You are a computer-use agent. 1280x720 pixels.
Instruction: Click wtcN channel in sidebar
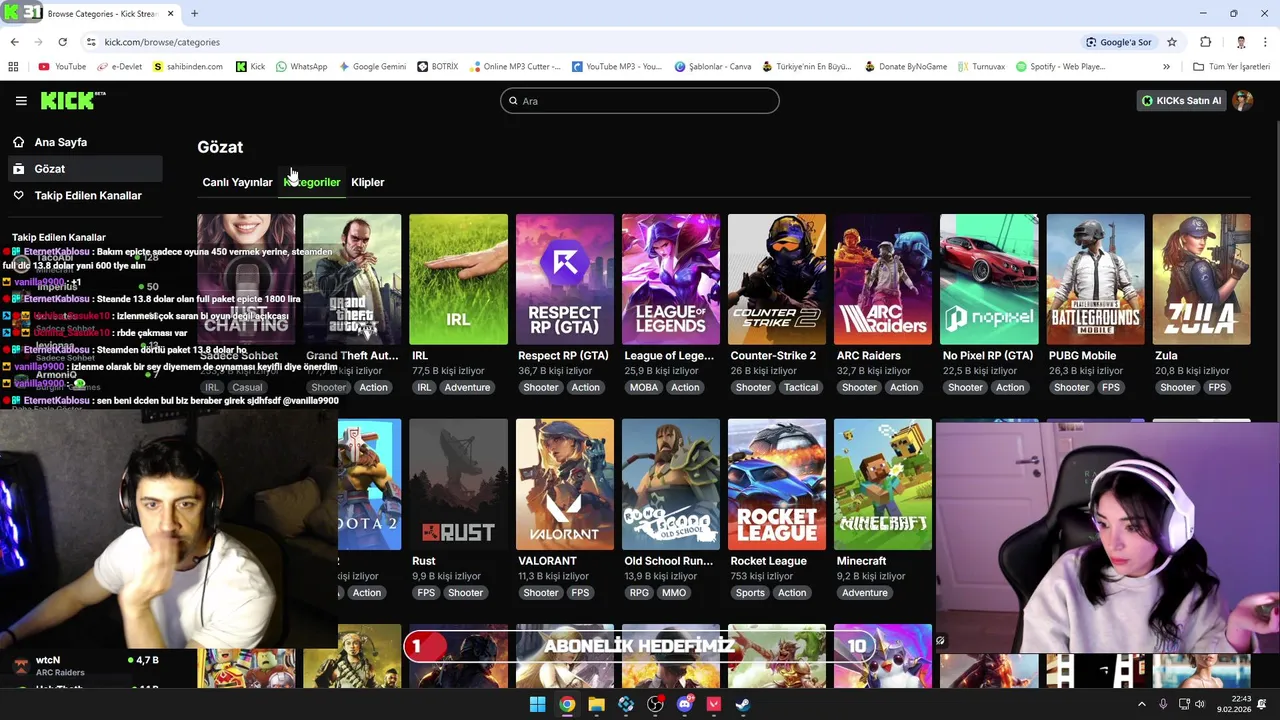pyautogui.click(x=83, y=666)
